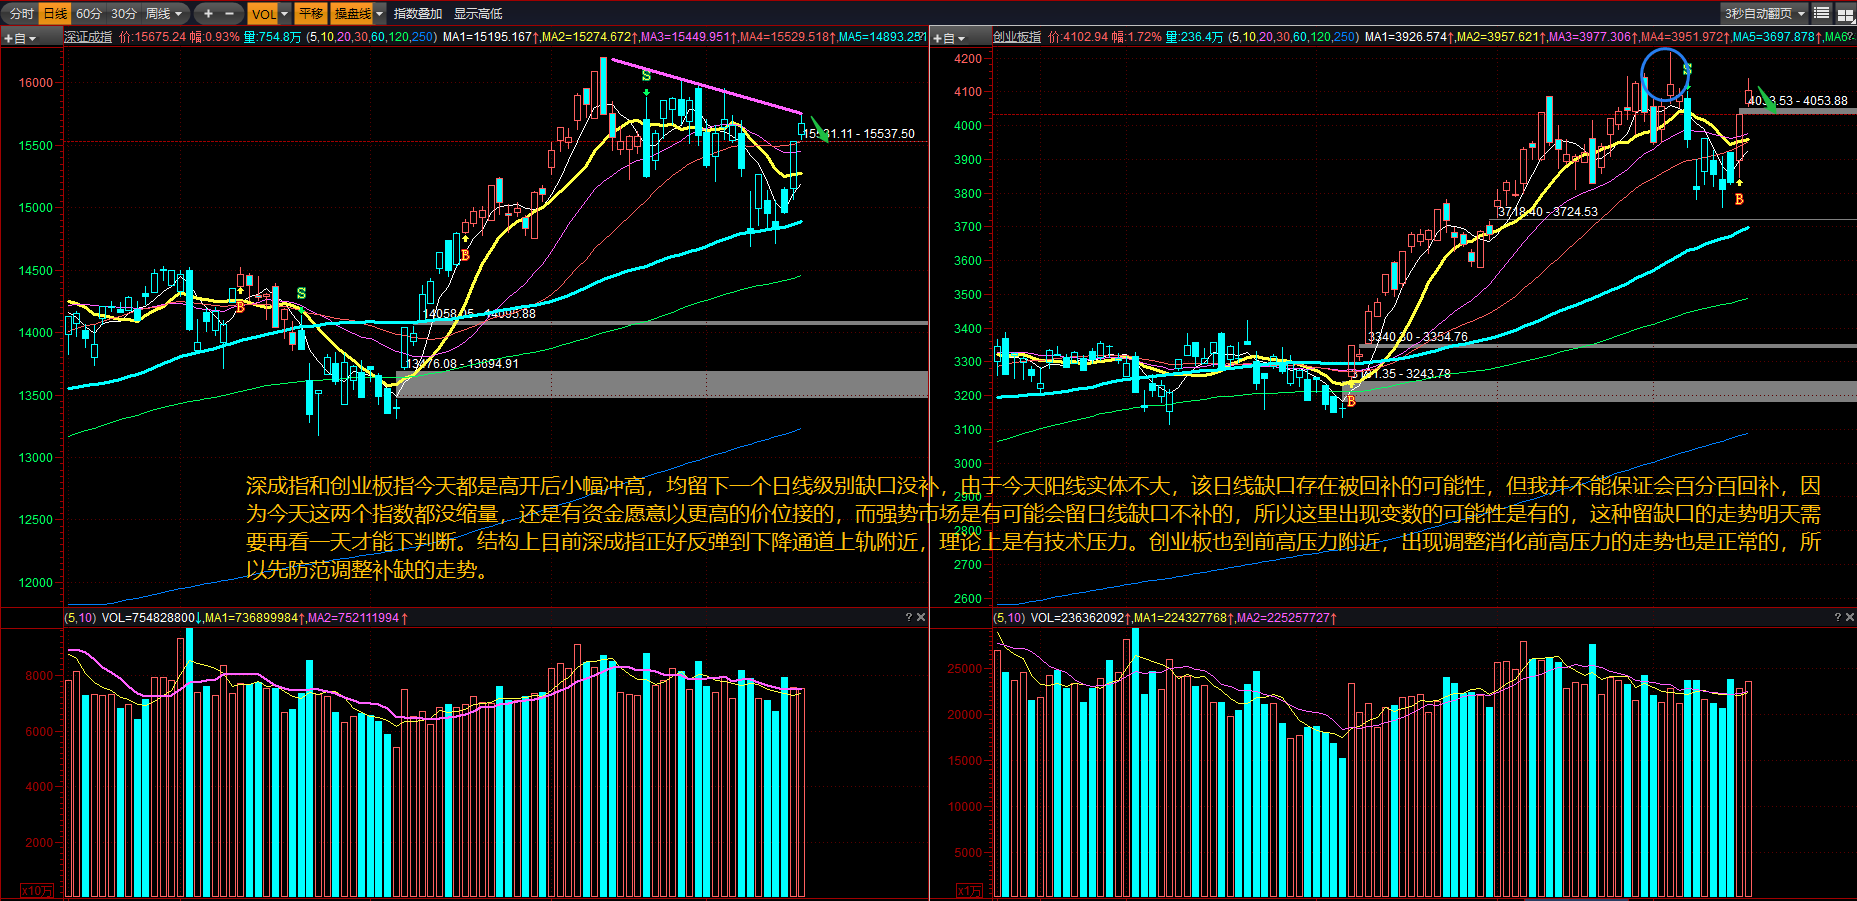Screen dimensions: 1857x901
Task: Open the 3秒自动翻页 auto-page dropdown
Action: [1765, 13]
